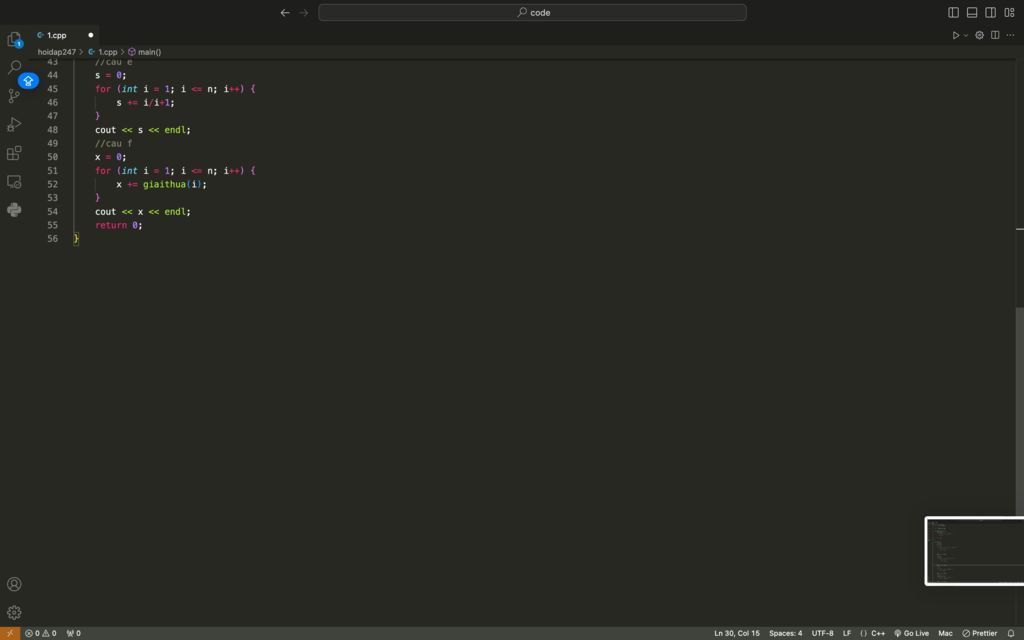Open the Source Control view

[x=14, y=96]
